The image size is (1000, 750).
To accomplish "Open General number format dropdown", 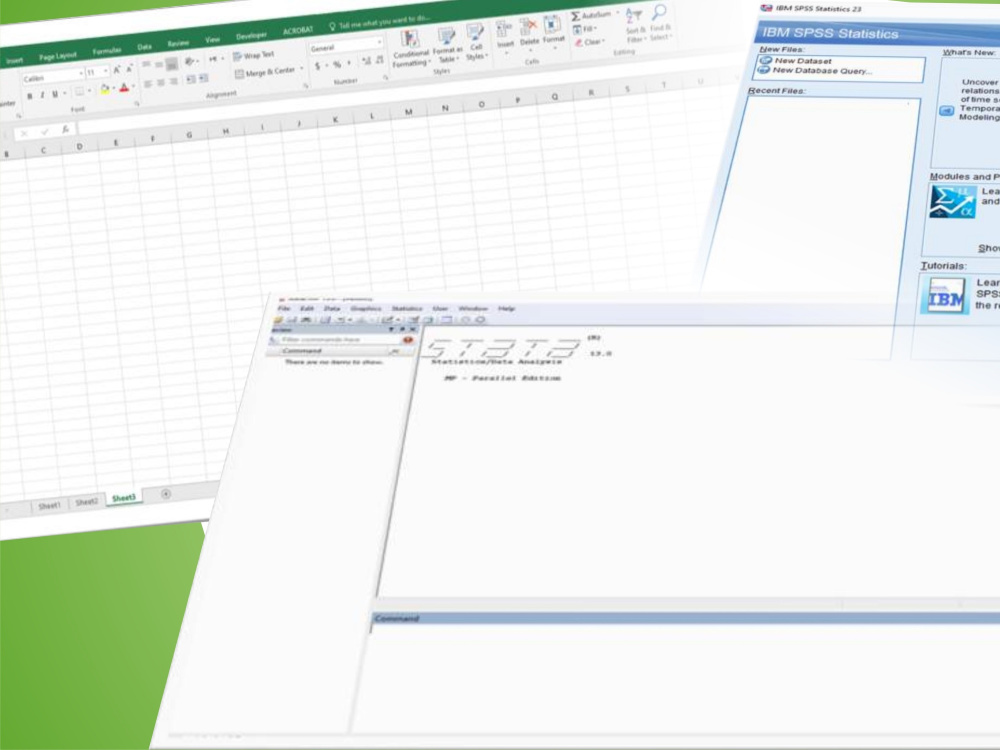I will tap(379, 42).
